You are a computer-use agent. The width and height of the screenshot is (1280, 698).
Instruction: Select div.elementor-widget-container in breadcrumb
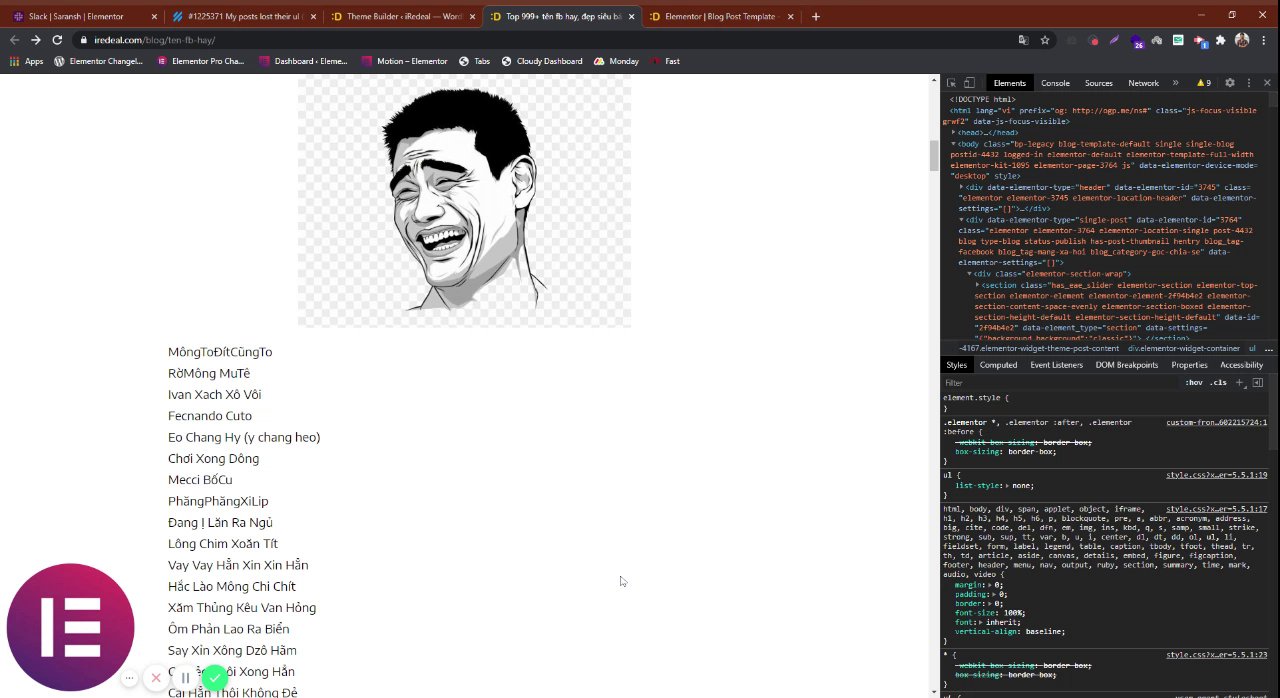(1184, 348)
